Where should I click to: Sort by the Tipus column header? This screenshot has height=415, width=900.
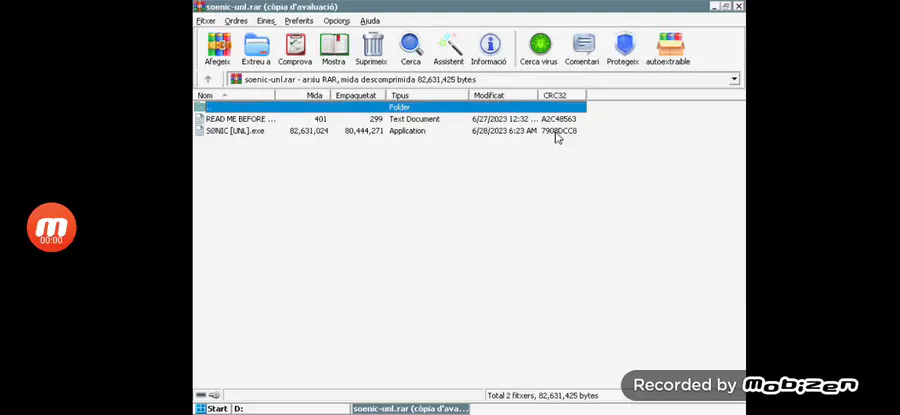tap(427, 95)
